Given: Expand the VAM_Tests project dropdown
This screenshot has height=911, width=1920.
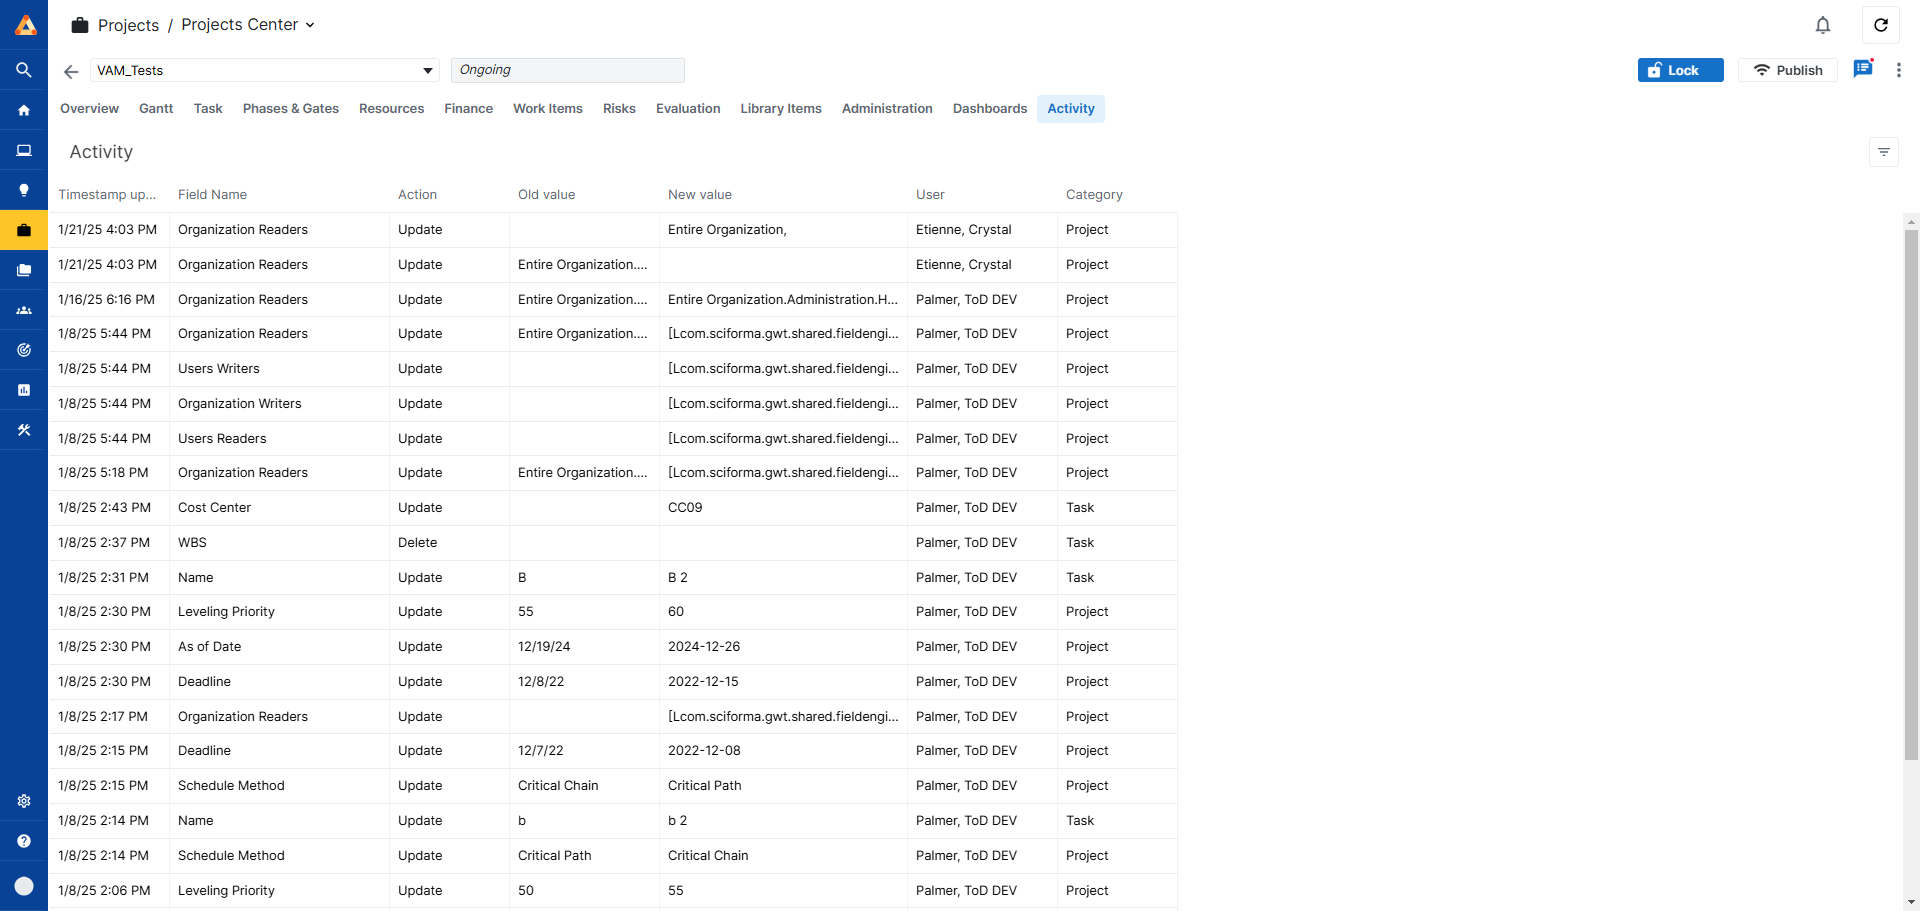Looking at the screenshot, I should 428,71.
